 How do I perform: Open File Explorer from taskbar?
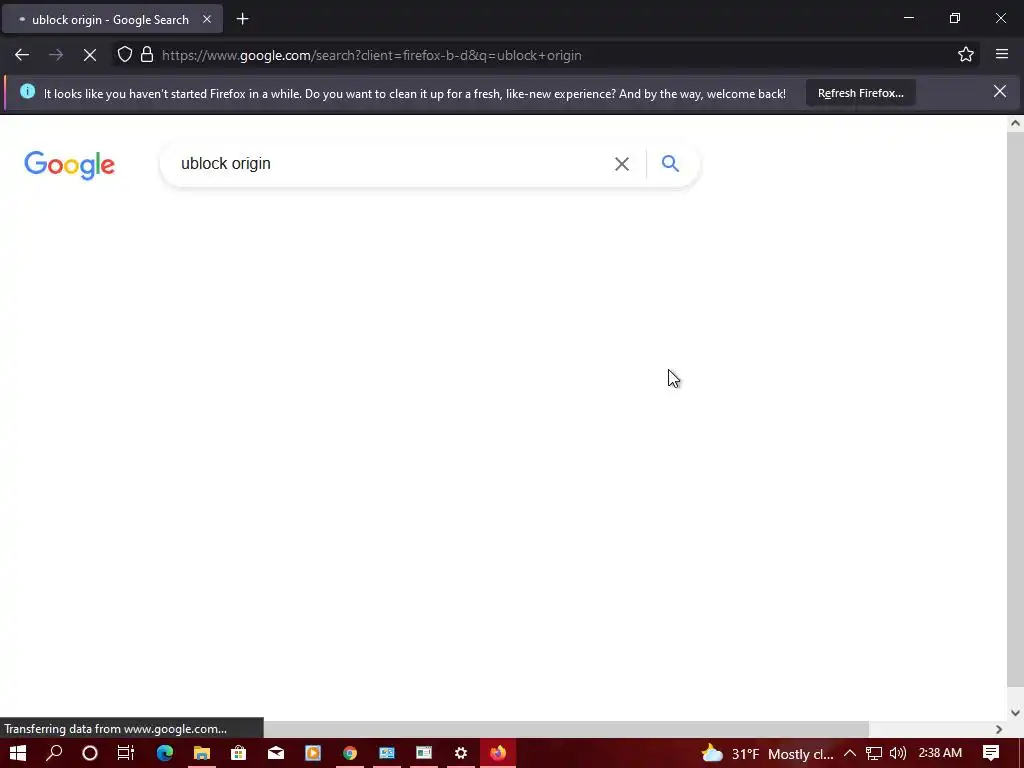pos(202,753)
